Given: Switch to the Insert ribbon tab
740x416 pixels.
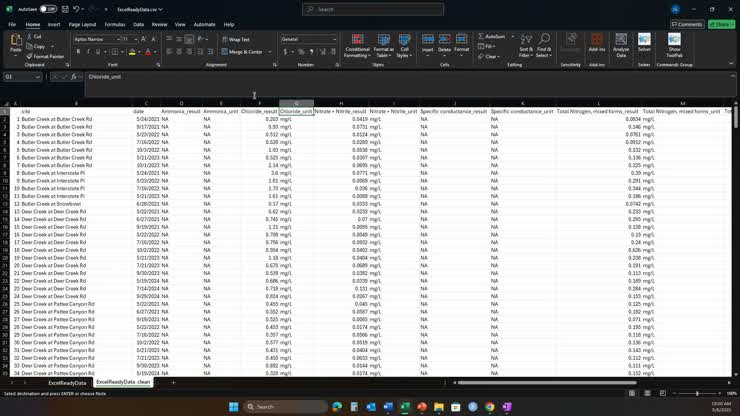Looking at the screenshot, I should [x=54, y=24].
